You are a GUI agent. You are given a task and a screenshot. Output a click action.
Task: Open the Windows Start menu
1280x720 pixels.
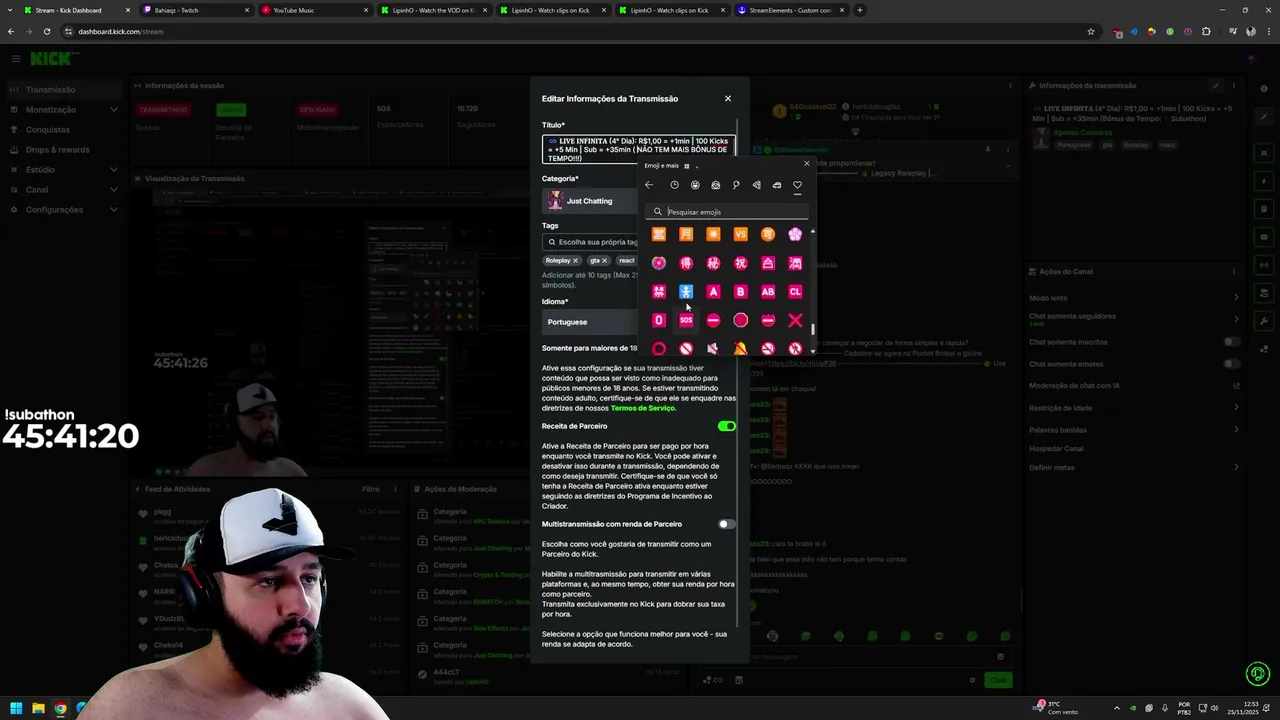[x=16, y=708]
